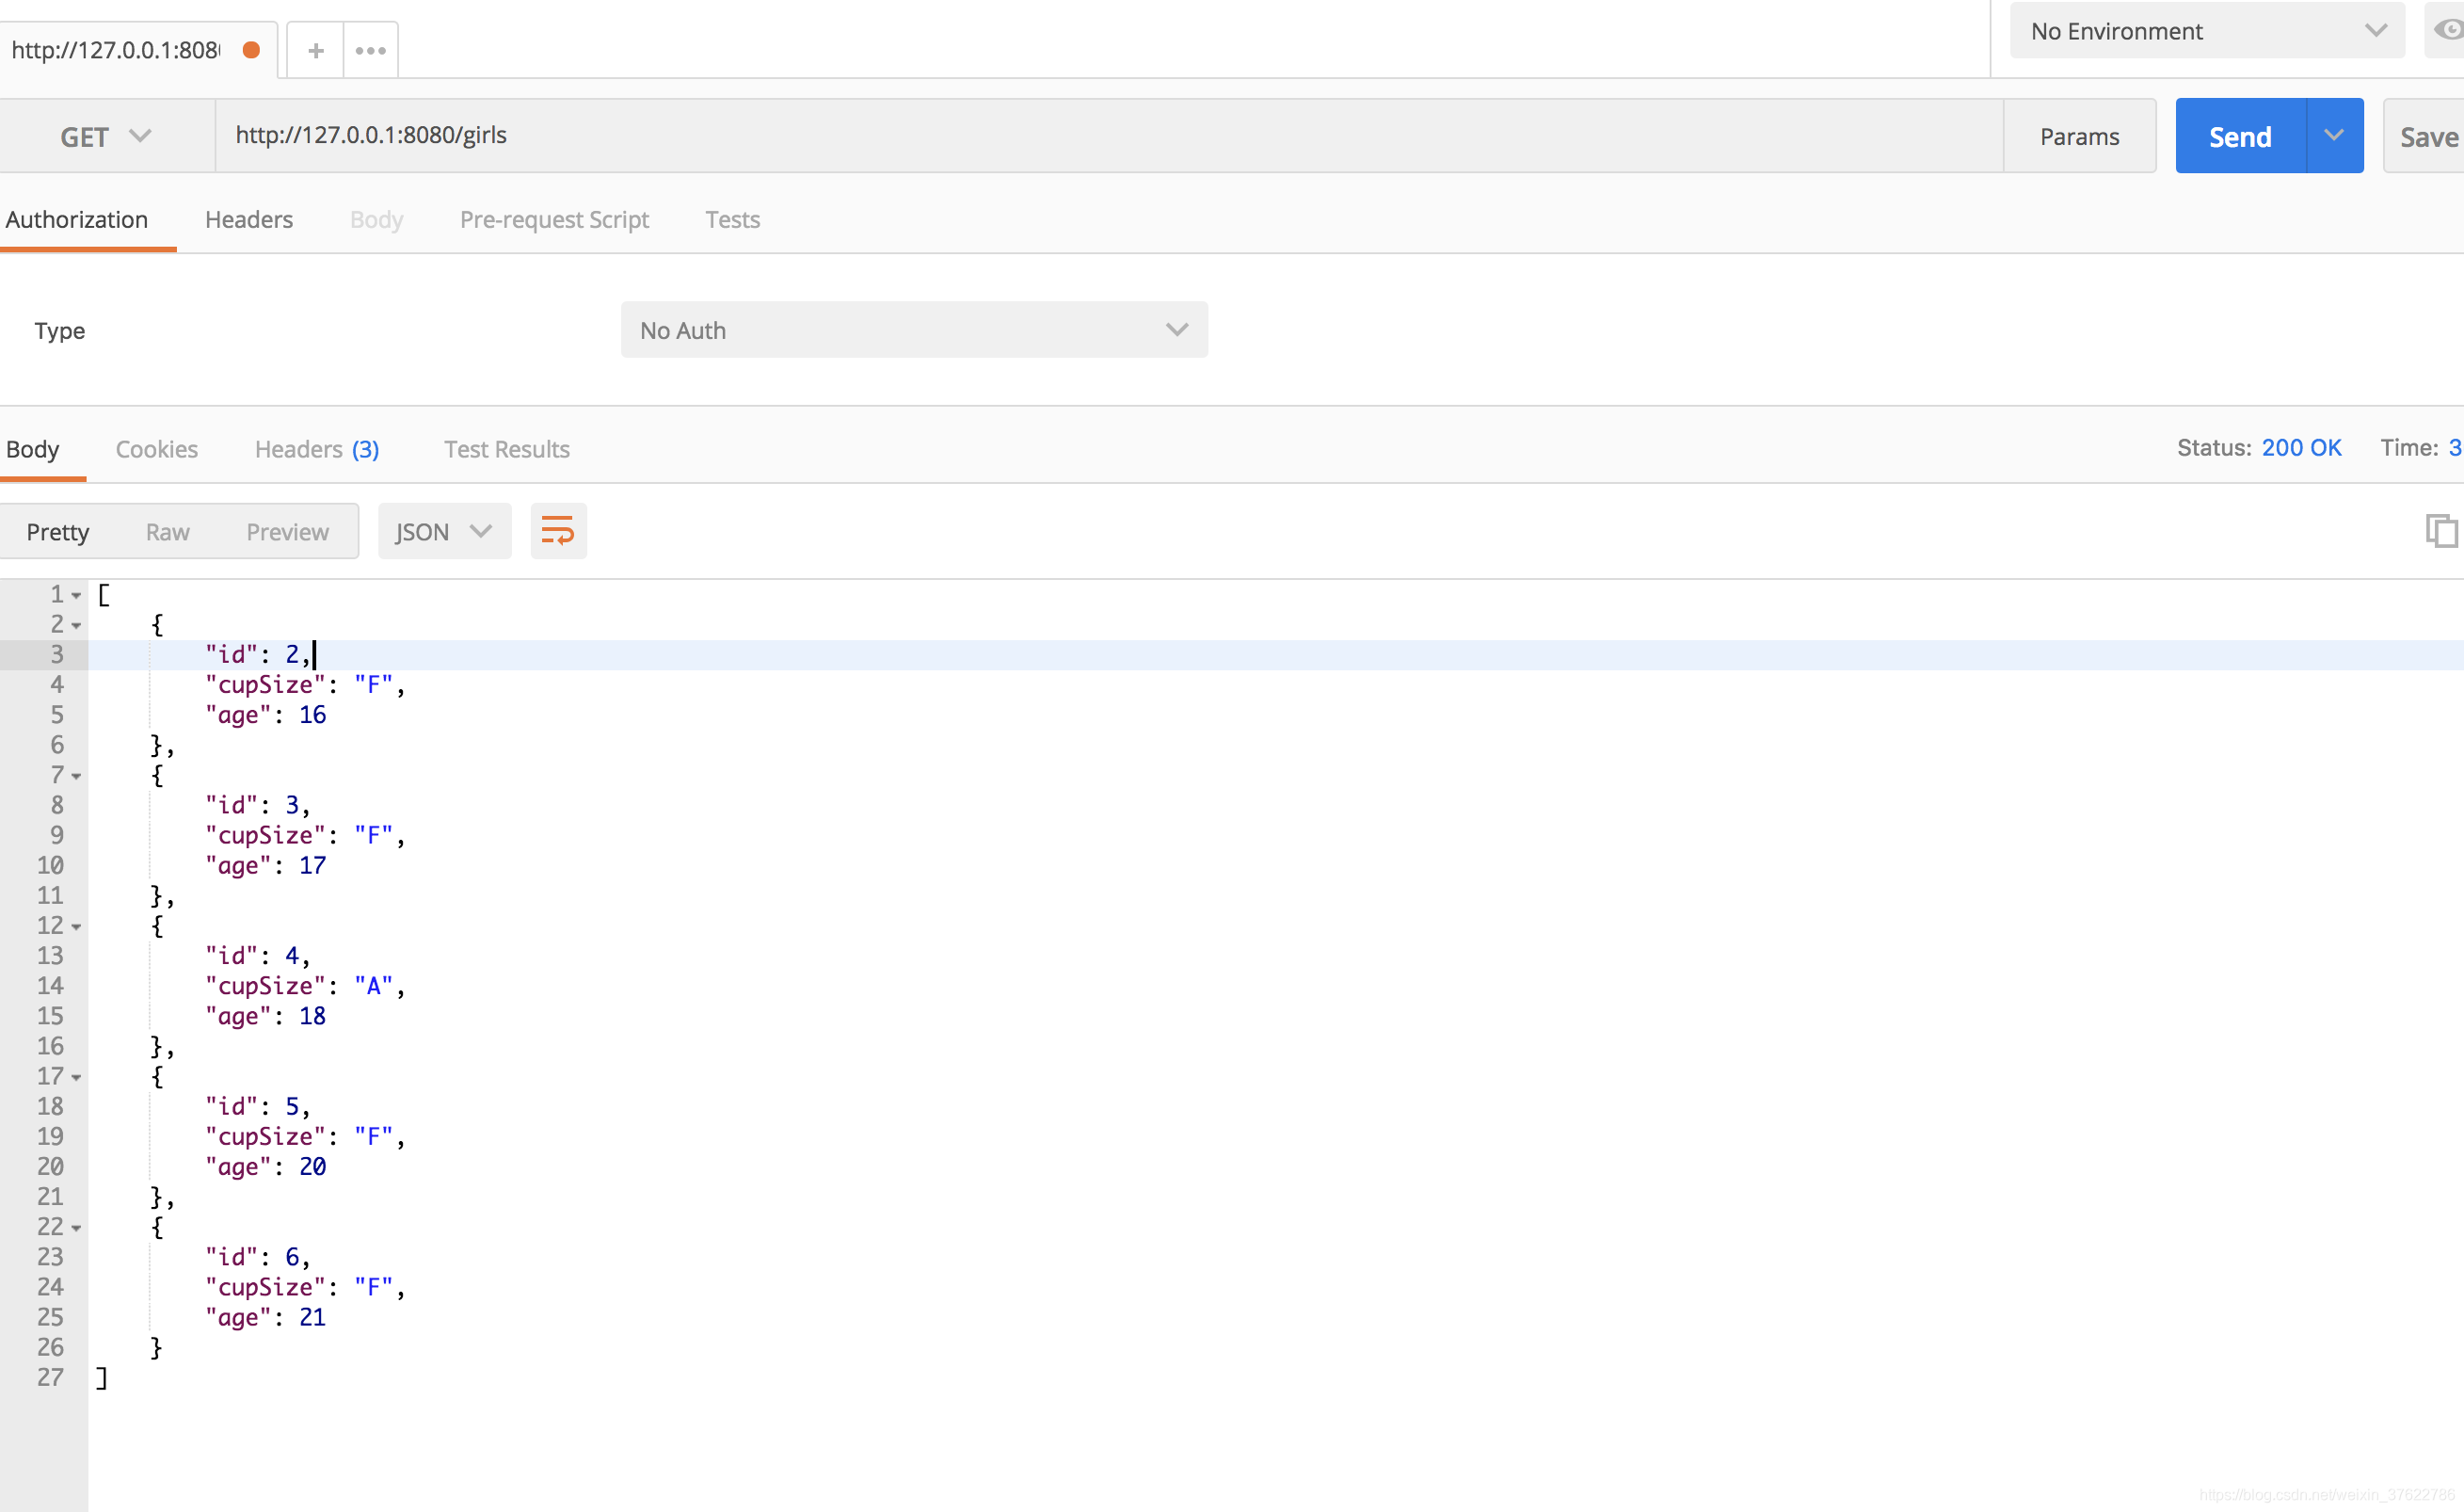Click line number 27 in the gutter
The width and height of the screenshot is (2464, 1512).
point(50,1378)
